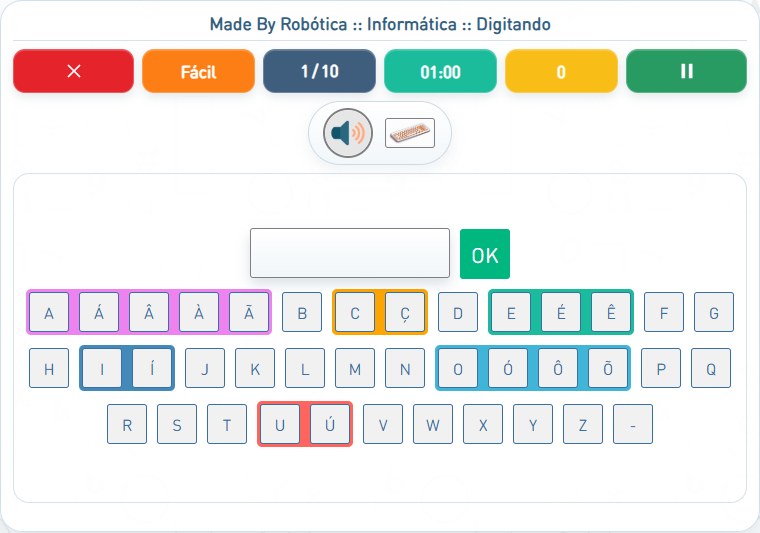Select letter key R
This screenshot has height=533, width=760.
point(127,424)
